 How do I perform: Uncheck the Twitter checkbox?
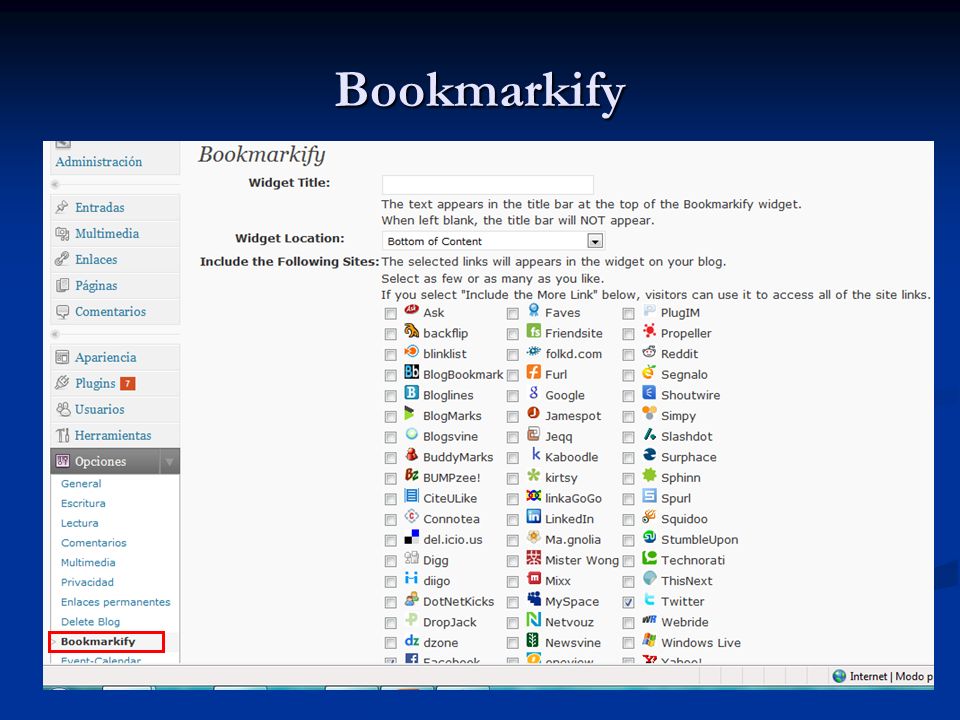point(628,602)
